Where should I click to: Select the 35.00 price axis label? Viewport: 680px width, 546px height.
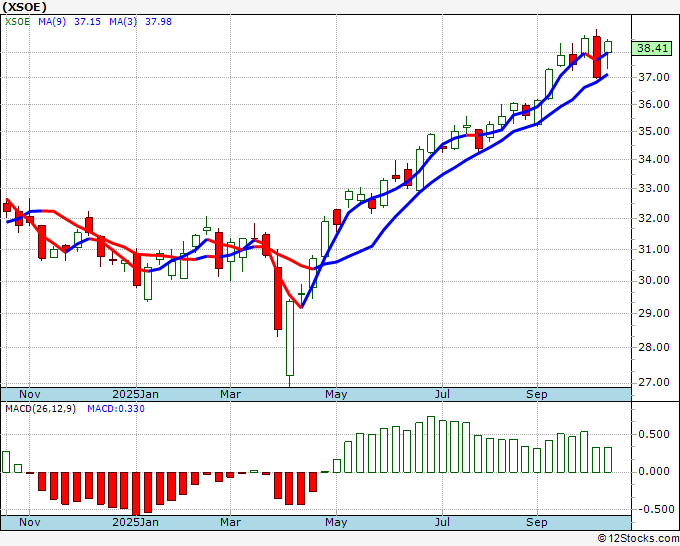pyautogui.click(x=654, y=131)
